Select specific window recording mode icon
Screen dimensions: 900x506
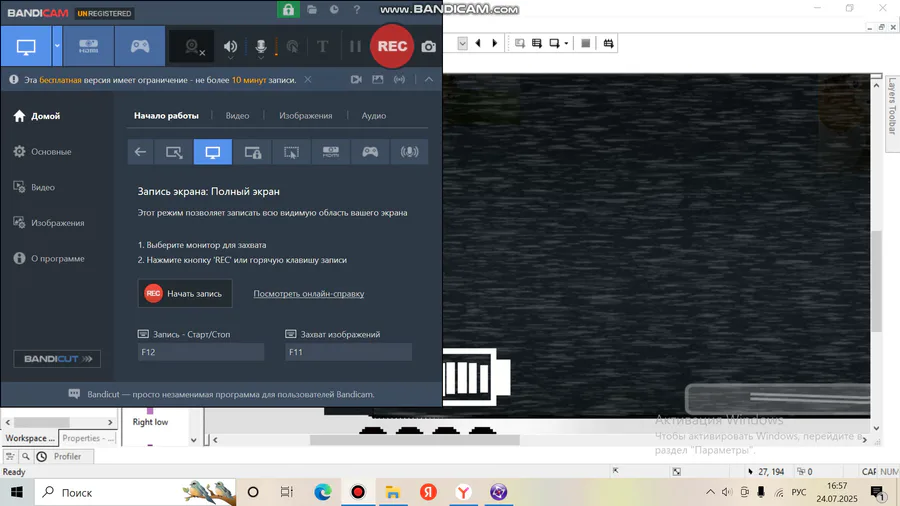coord(253,152)
